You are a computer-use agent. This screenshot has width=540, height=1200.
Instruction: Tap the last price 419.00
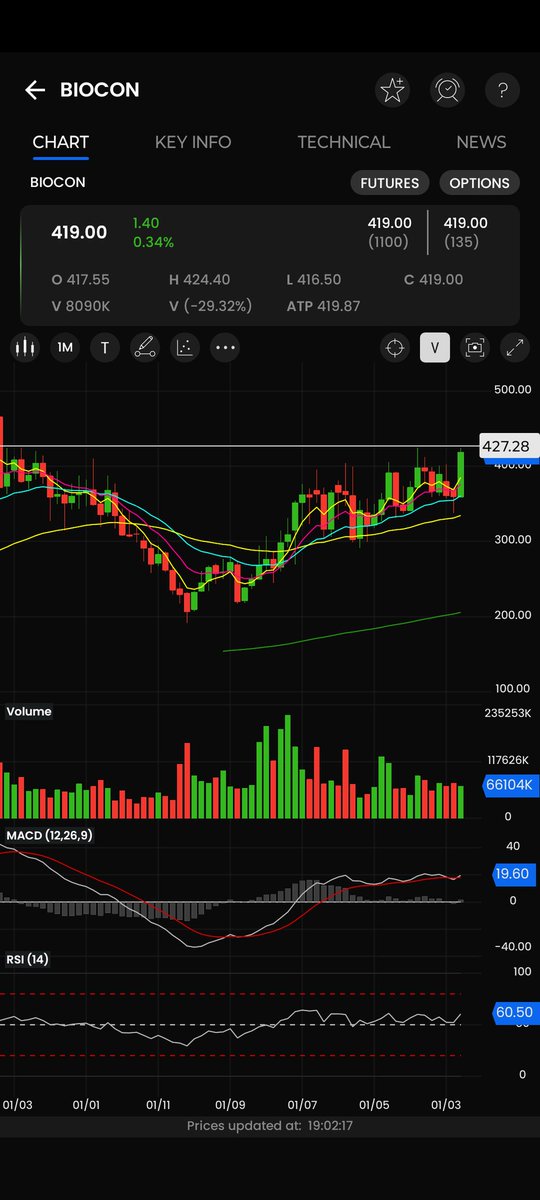[x=79, y=232]
